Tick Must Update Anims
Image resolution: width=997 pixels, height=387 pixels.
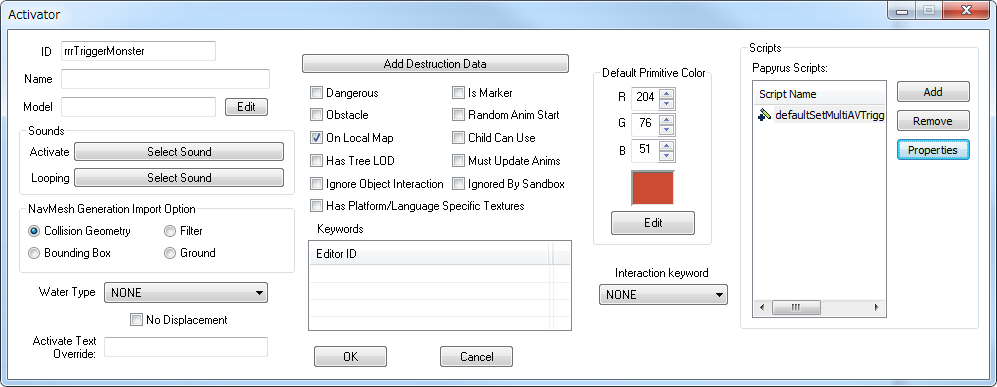[458, 161]
